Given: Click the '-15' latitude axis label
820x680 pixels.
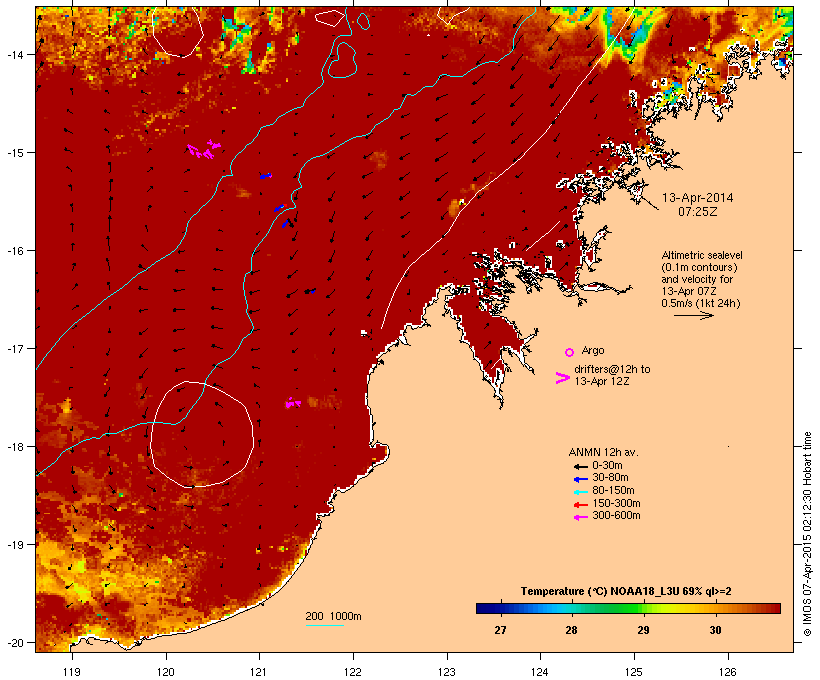Looking at the screenshot, I should click(15, 153).
